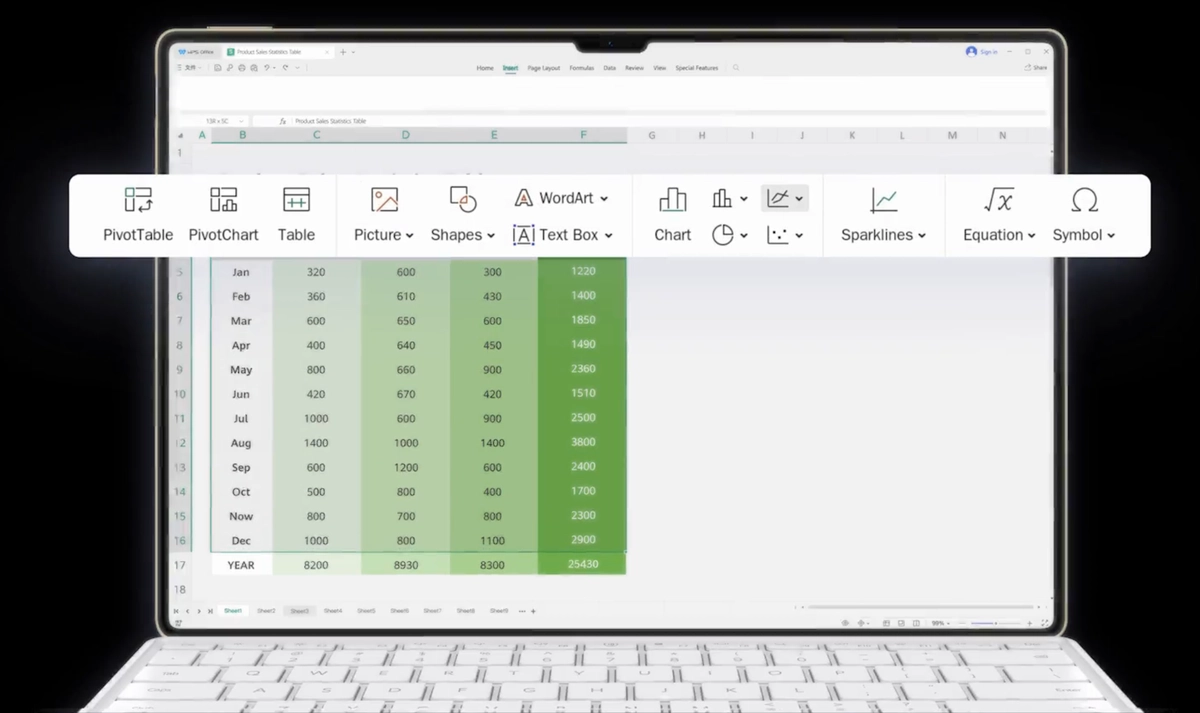Click the next sheet navigation arrow

(198, 611)
